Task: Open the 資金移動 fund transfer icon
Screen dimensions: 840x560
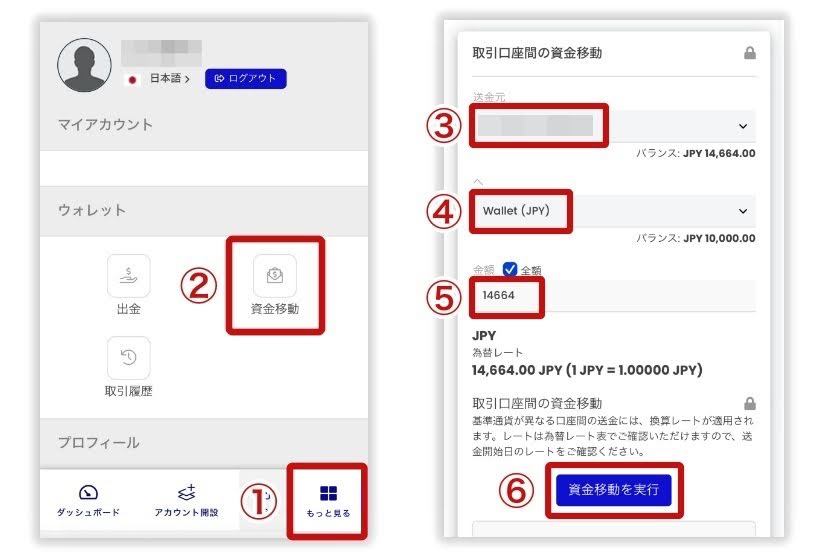Action: pos(275,276)
